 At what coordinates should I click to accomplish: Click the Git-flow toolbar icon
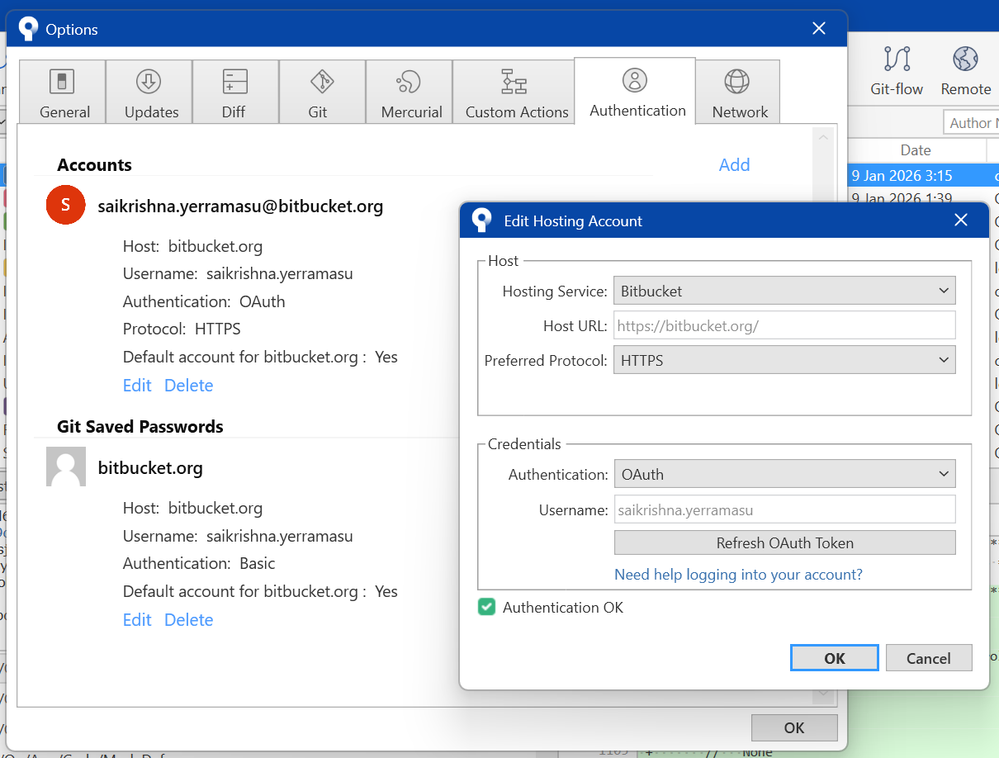tap(896, 70)
